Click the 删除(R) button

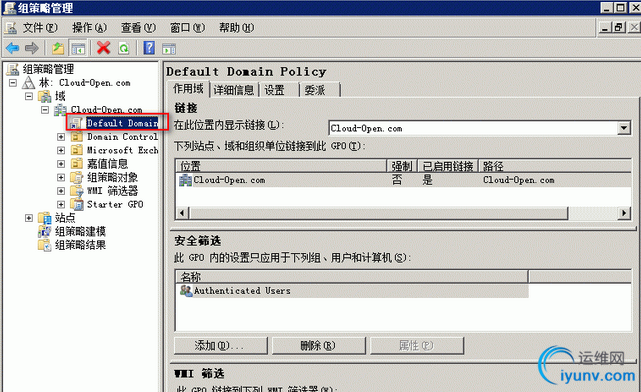coord(318,346)
